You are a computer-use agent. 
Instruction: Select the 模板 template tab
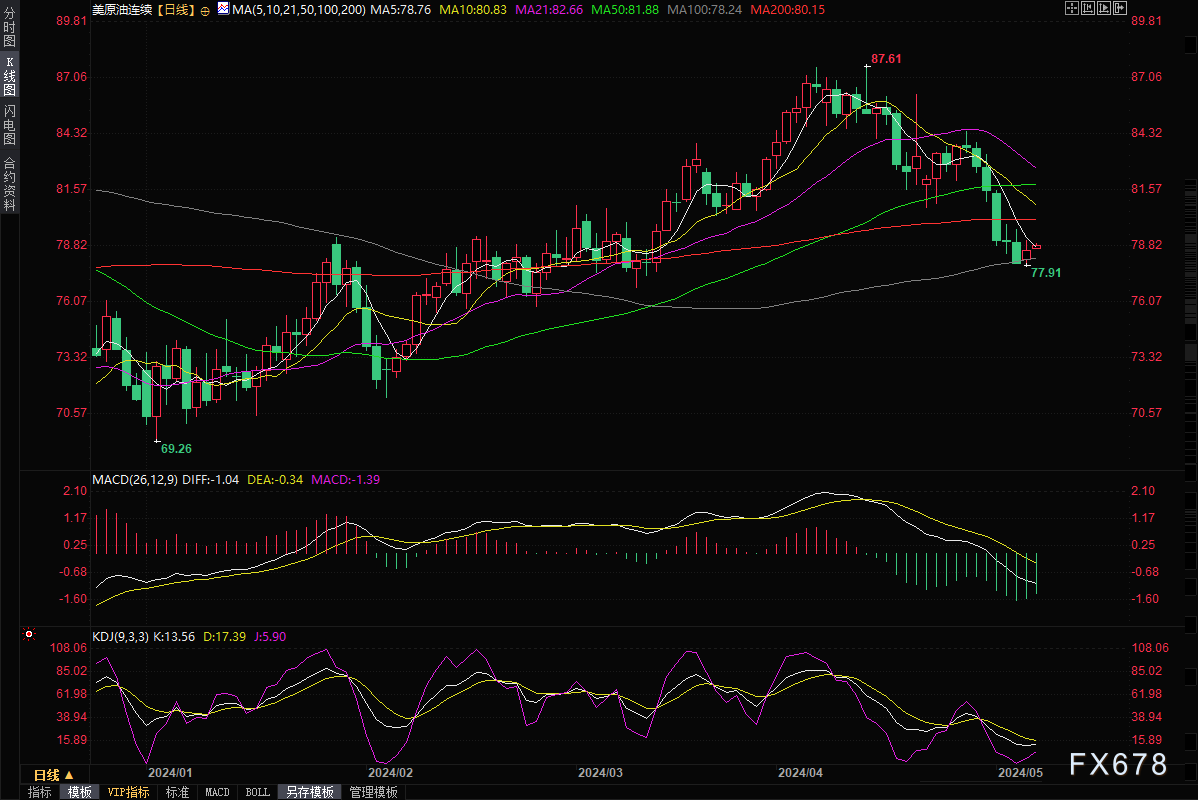pyautogui.click(x=79, y=792)
